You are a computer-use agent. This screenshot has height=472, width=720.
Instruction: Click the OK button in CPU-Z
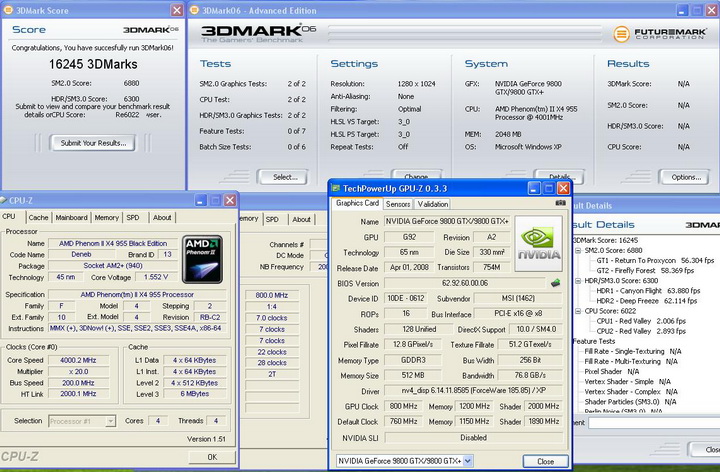[212, 457]
